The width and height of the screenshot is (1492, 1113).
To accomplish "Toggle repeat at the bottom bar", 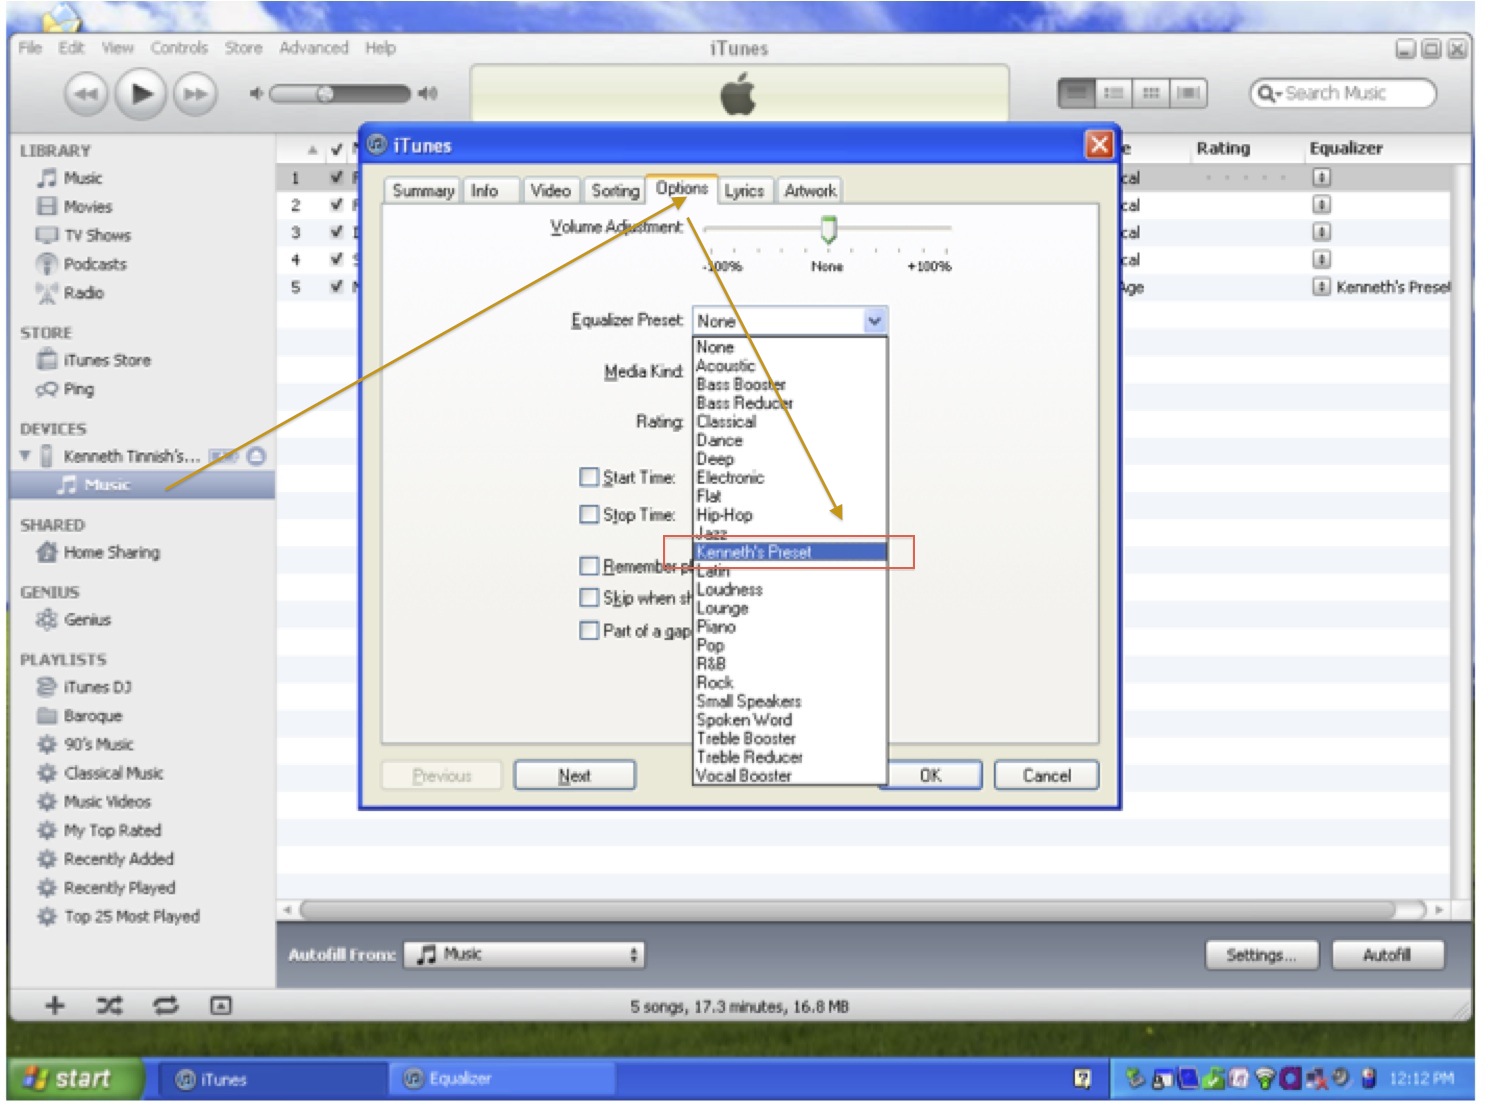I will tap(166, 1006).
